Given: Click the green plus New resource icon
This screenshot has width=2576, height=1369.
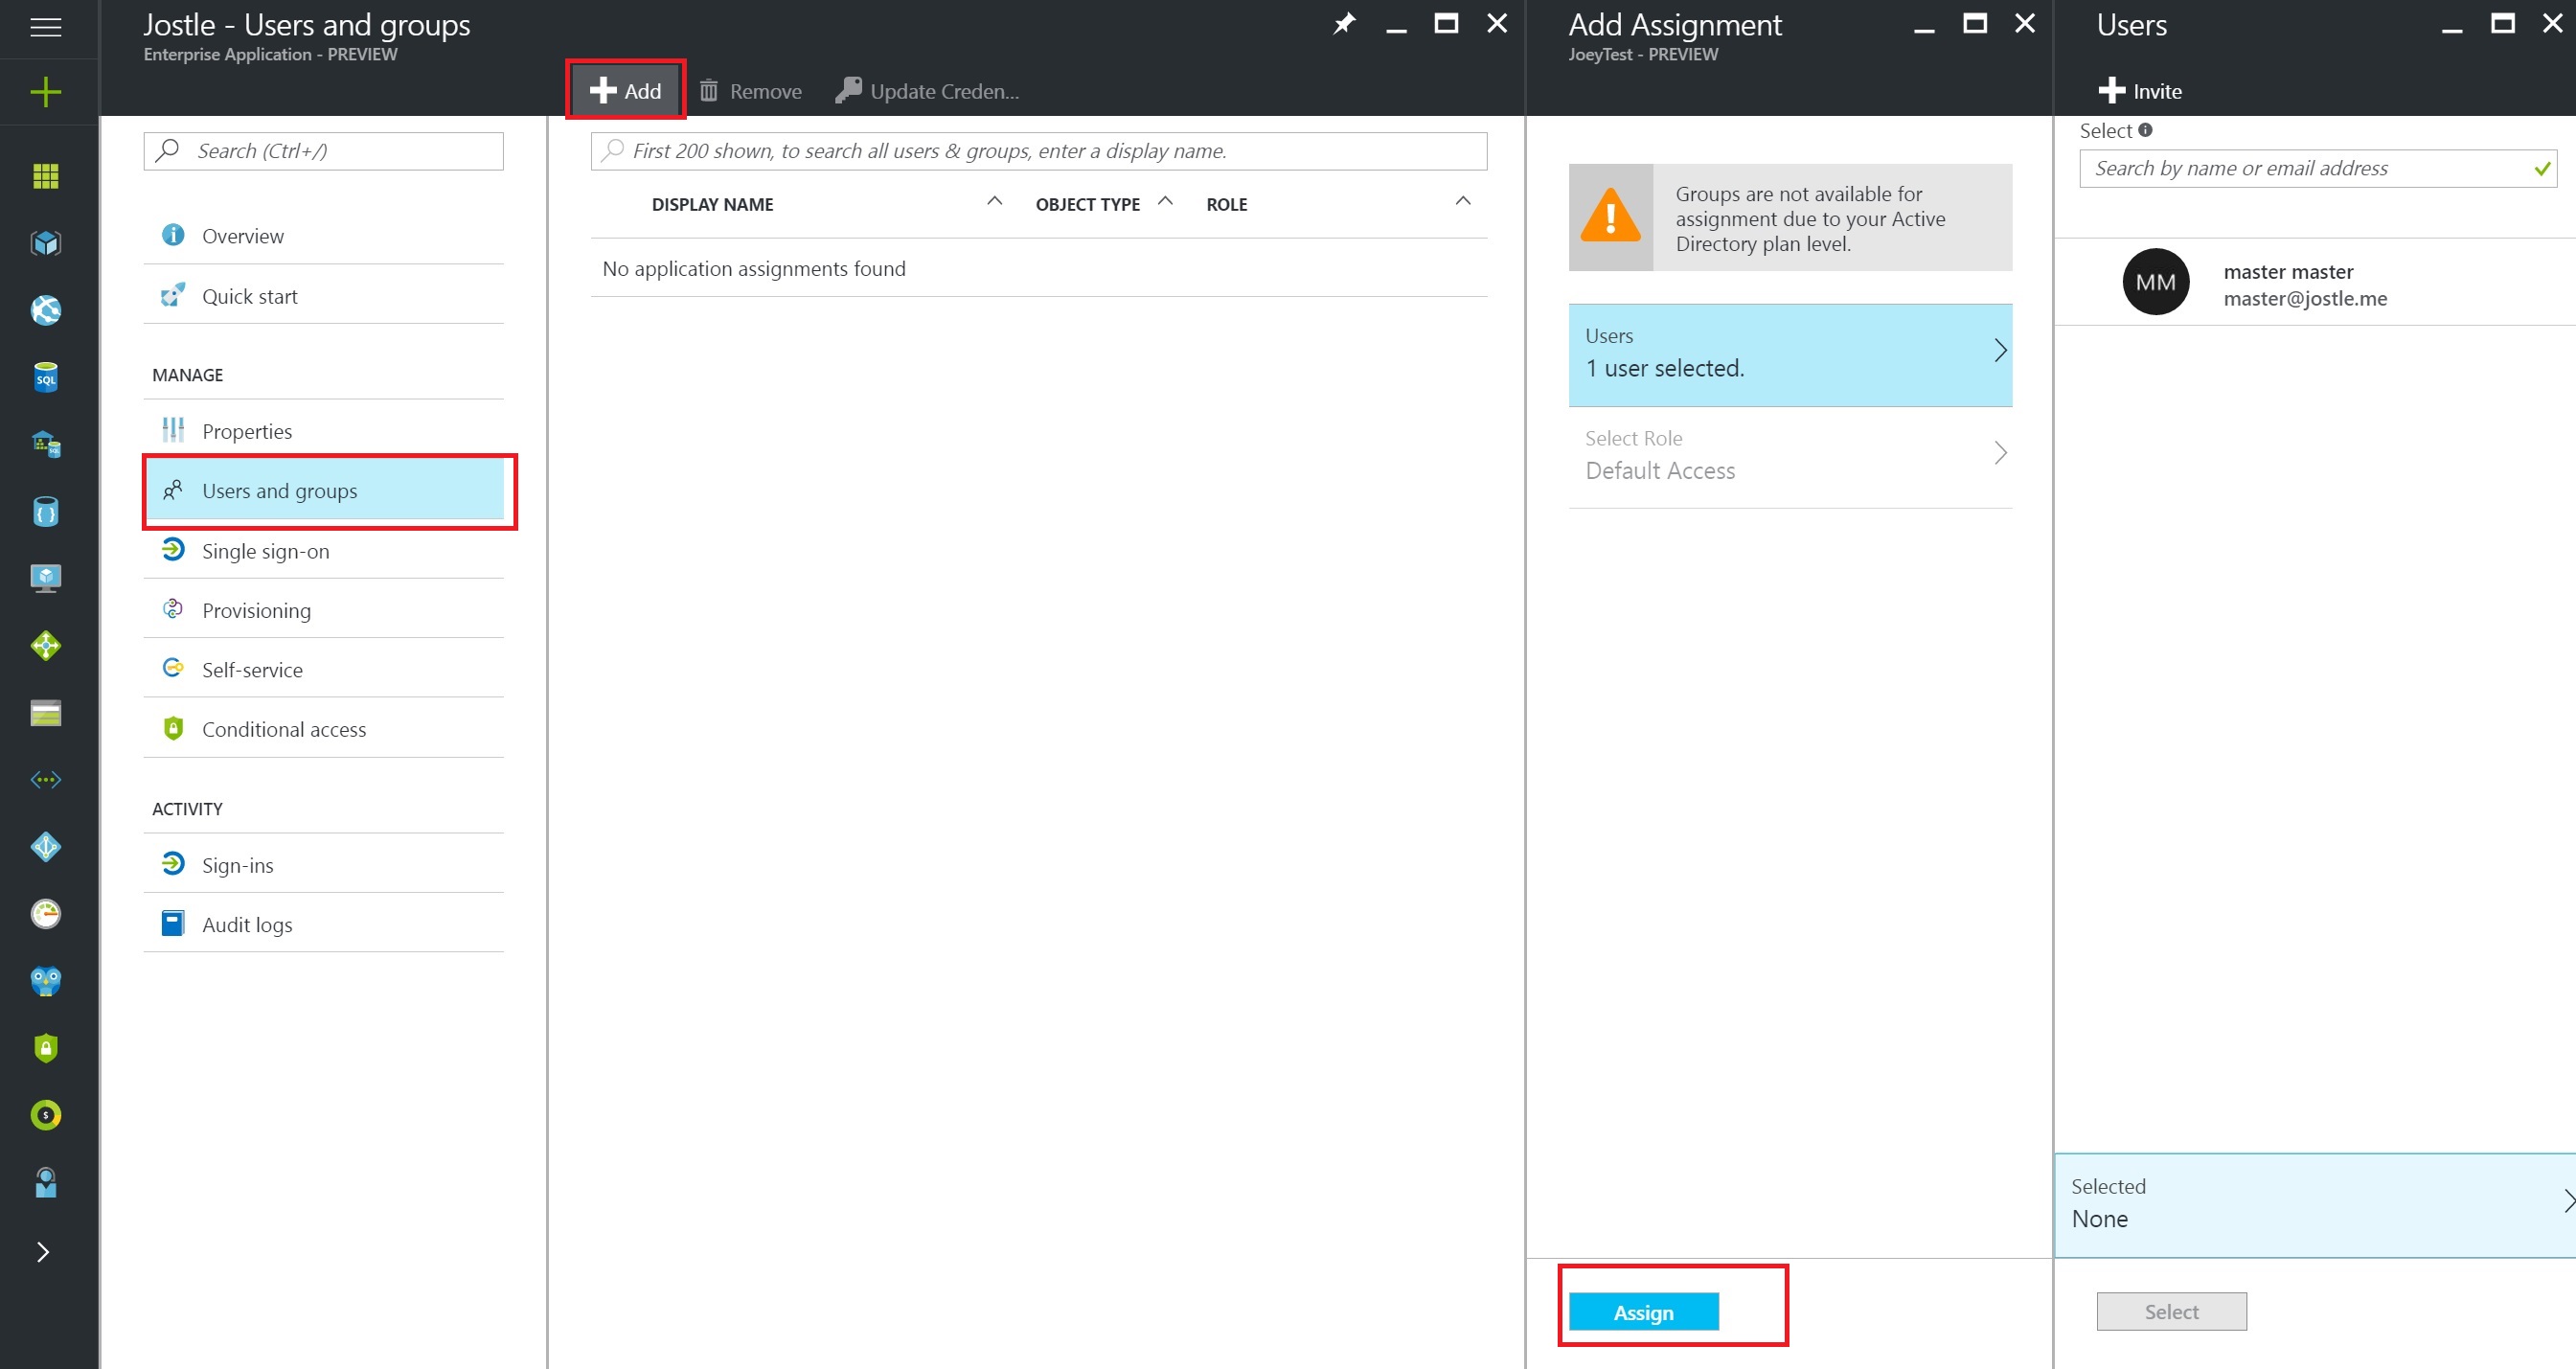Looking at the screenshot, I should coord(46,93).
